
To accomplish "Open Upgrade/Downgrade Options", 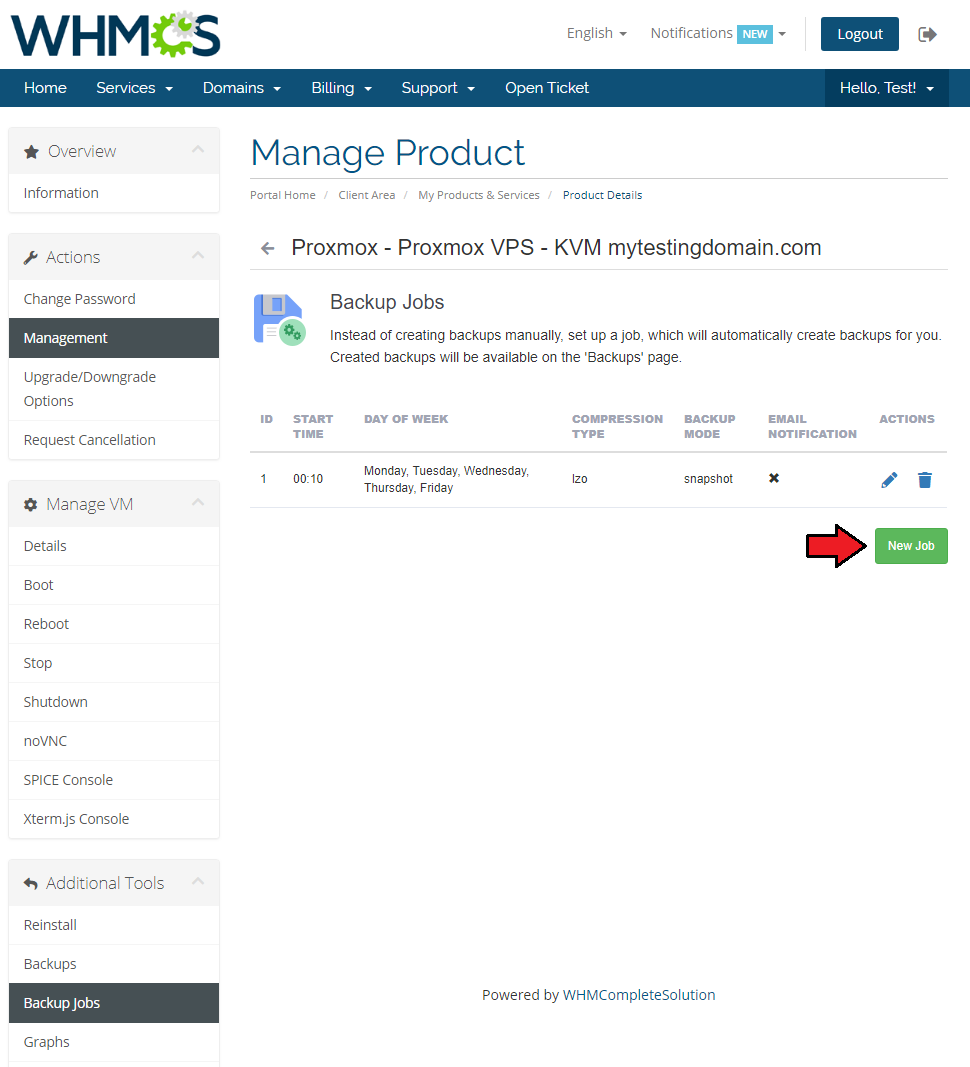I will [114, 389].
